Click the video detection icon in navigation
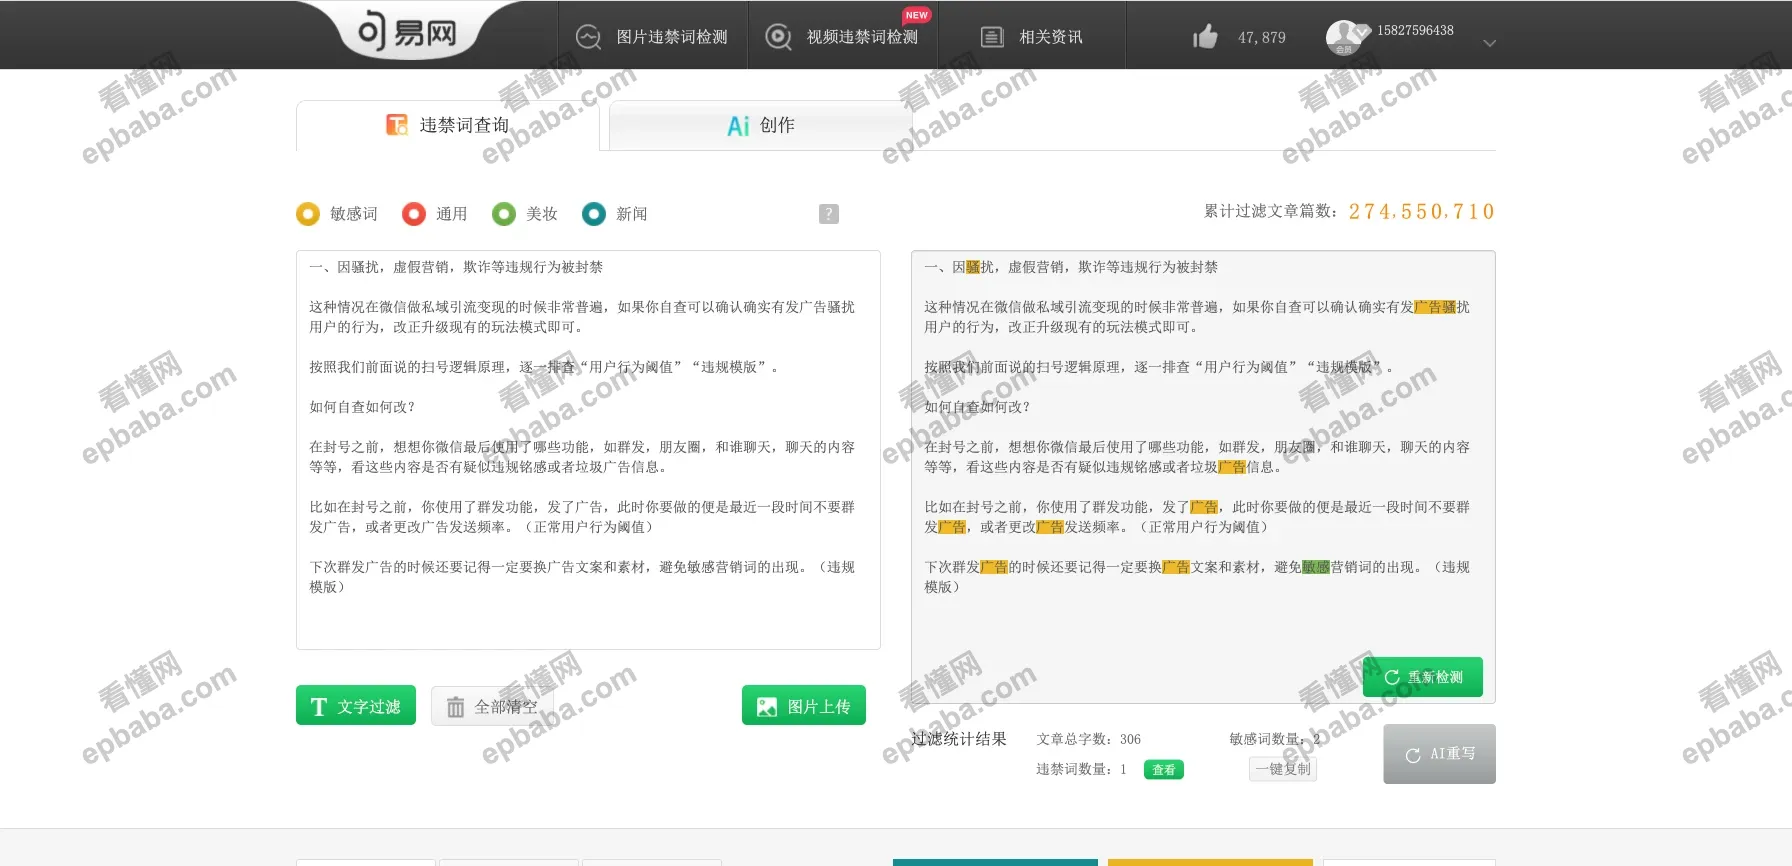Viewport: 1792px width, 866px height. pyautogui.click(x=778, y=37)
